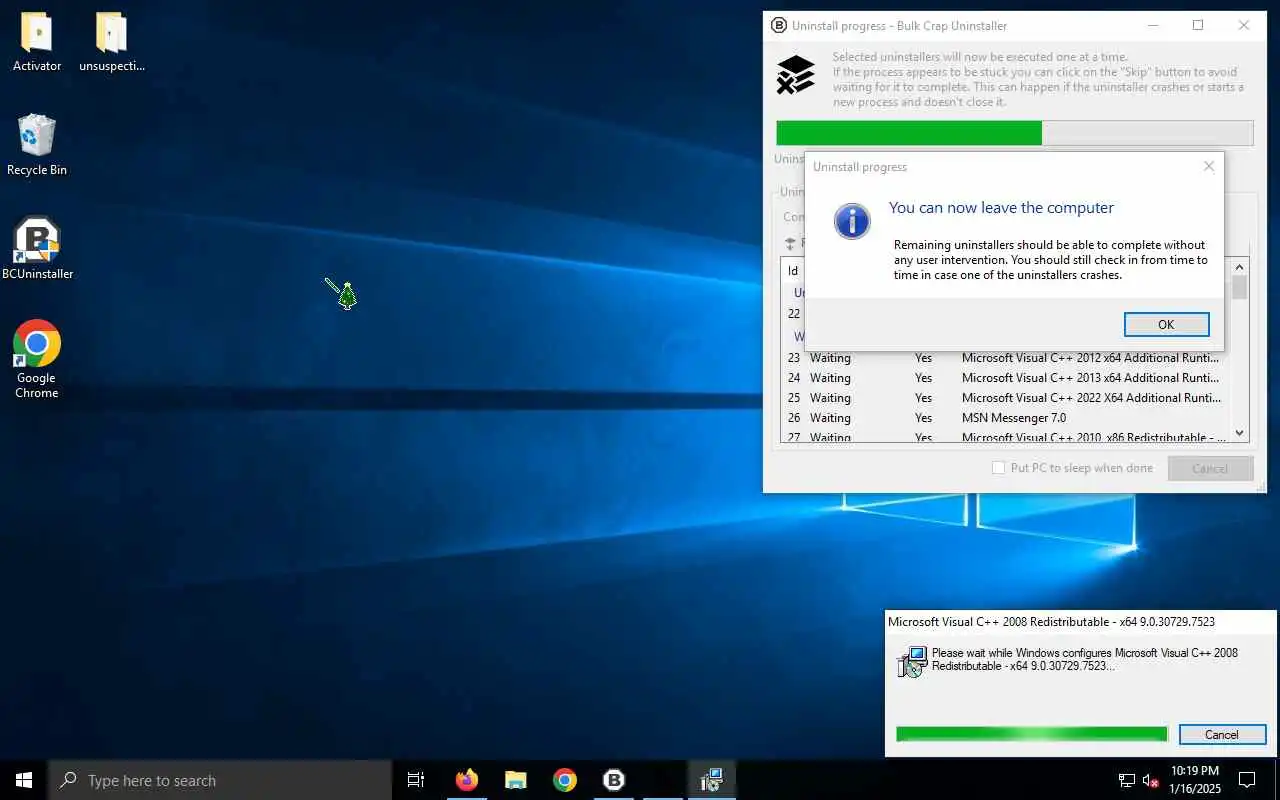This screenshot has height=800, width=1280.
Task: Click the B icon in BCUninstaller title bar
Action: (x=779, y=26)
